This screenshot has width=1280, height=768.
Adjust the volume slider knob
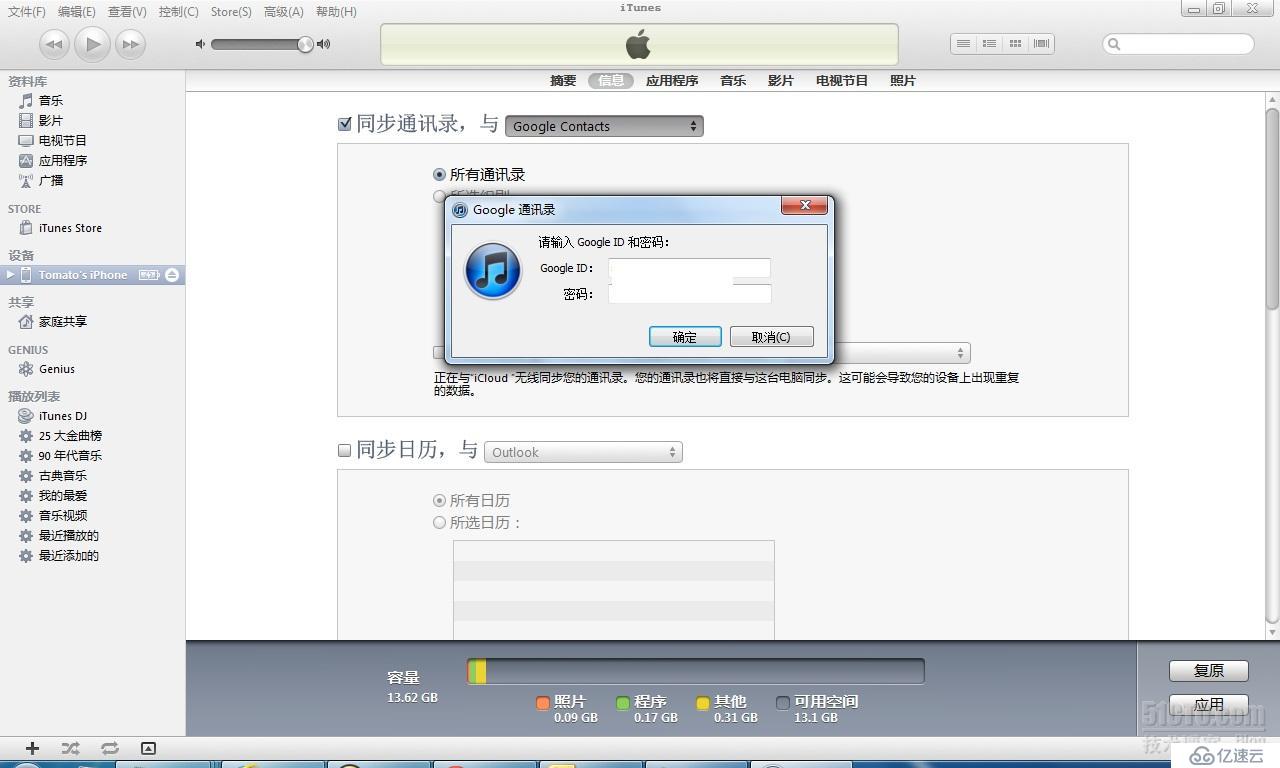point(305,44)
